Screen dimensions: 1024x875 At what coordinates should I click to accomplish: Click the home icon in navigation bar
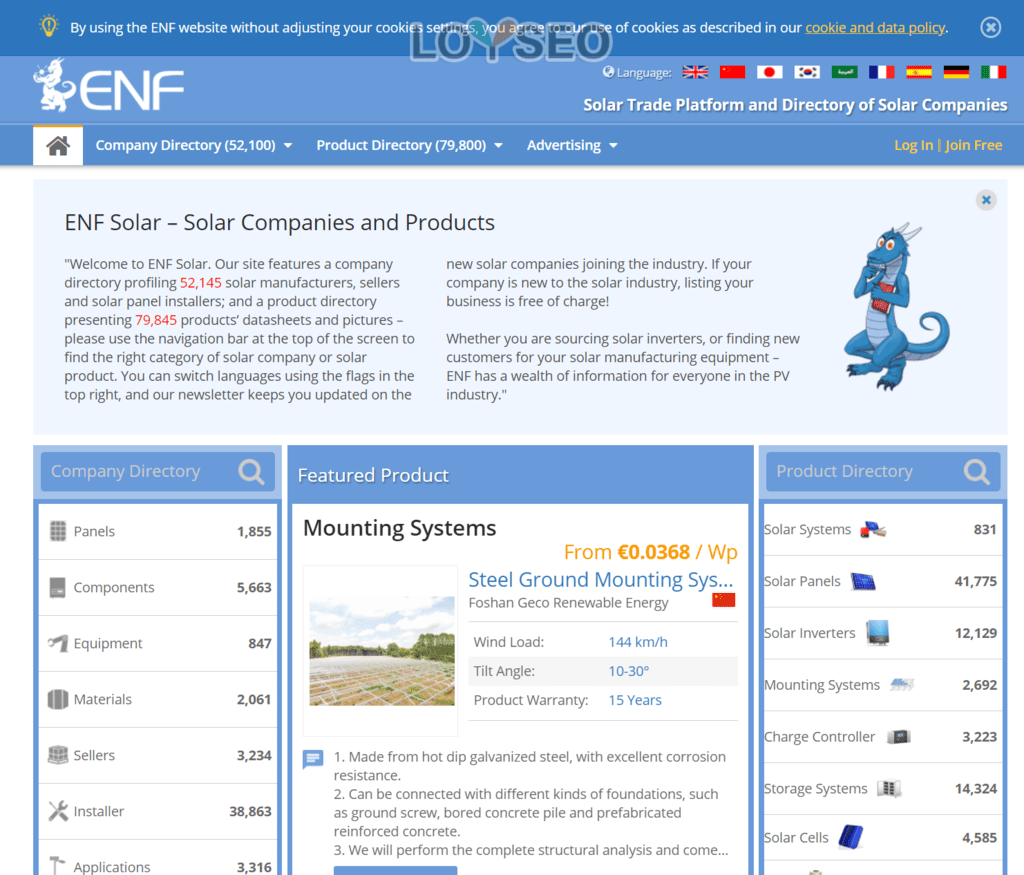coord(57,146)
